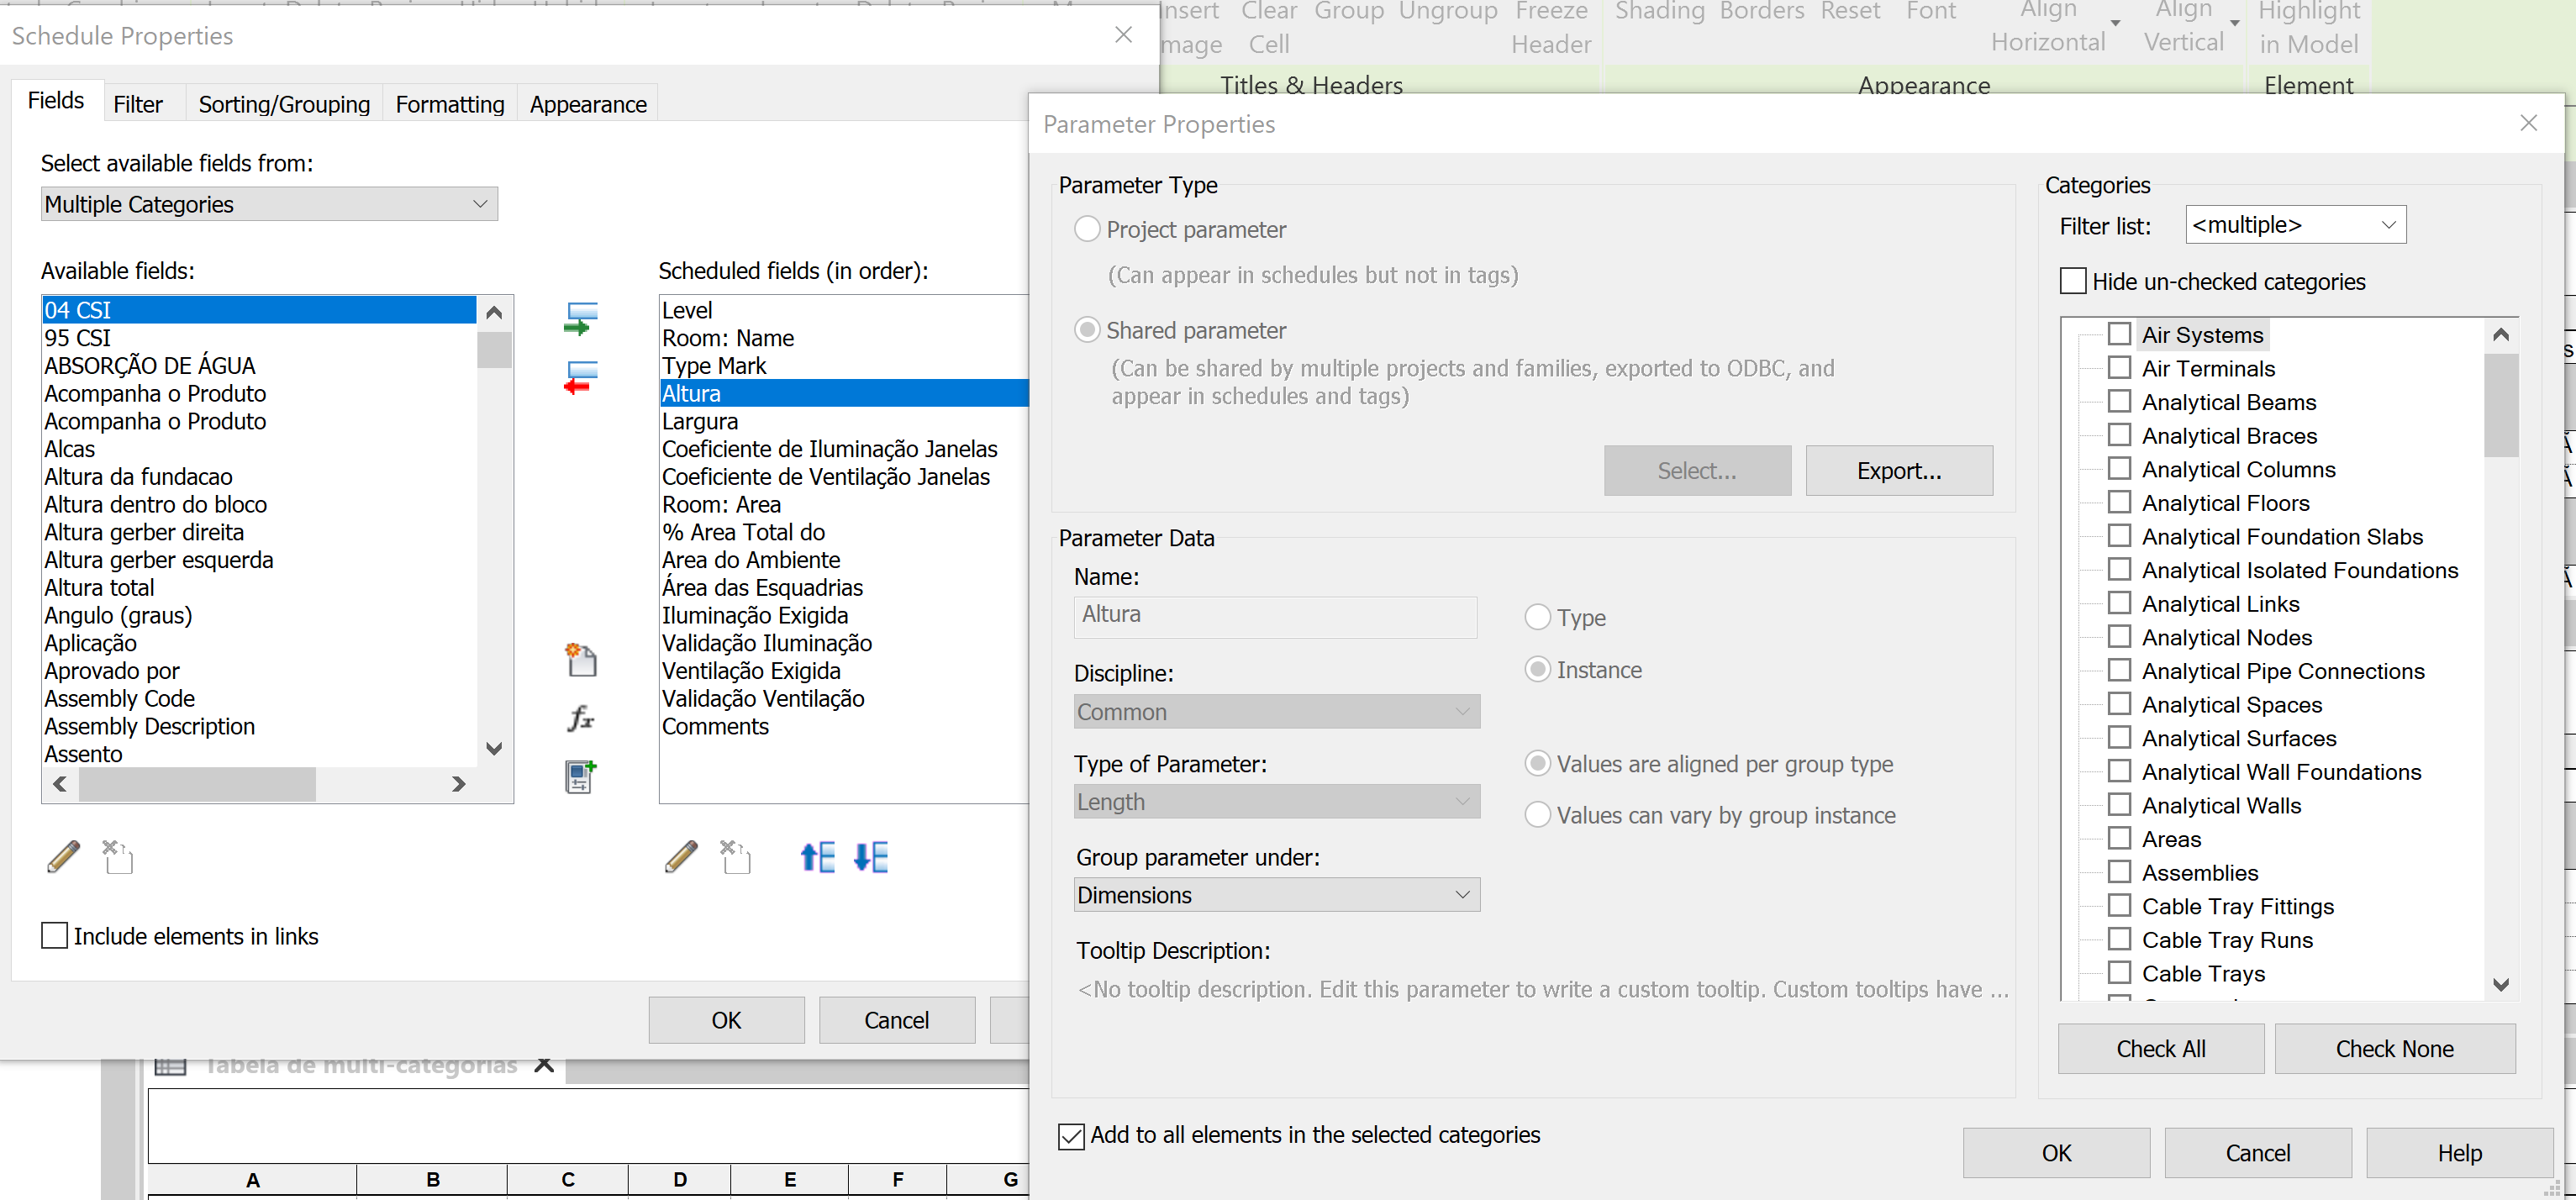Viewport: 2576px width, 1200px height.
Task: Open the combine parameters tool
Action: tap(580, 776)
